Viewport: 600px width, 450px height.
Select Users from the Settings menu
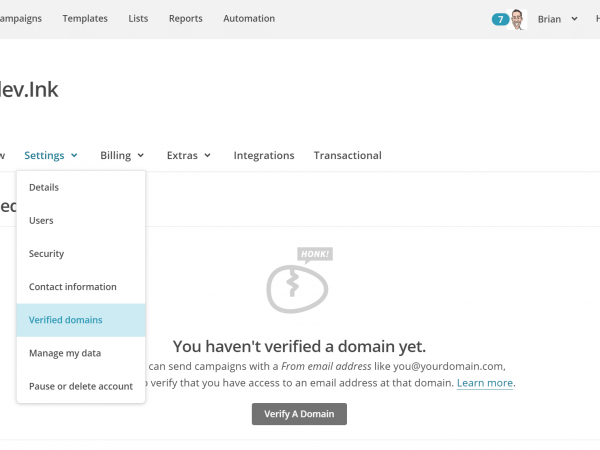point(41,220)
